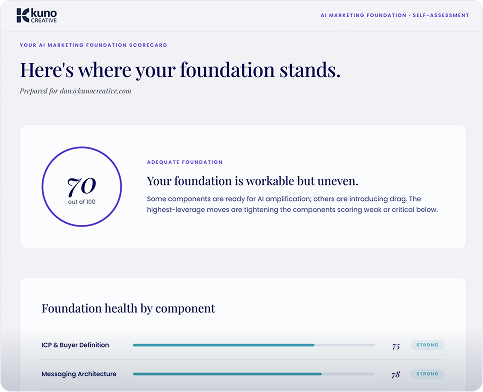The image size is (483, 392).
Task: Click the score circle showing 70
Action: pyautogui.click(x=82, y=187)
